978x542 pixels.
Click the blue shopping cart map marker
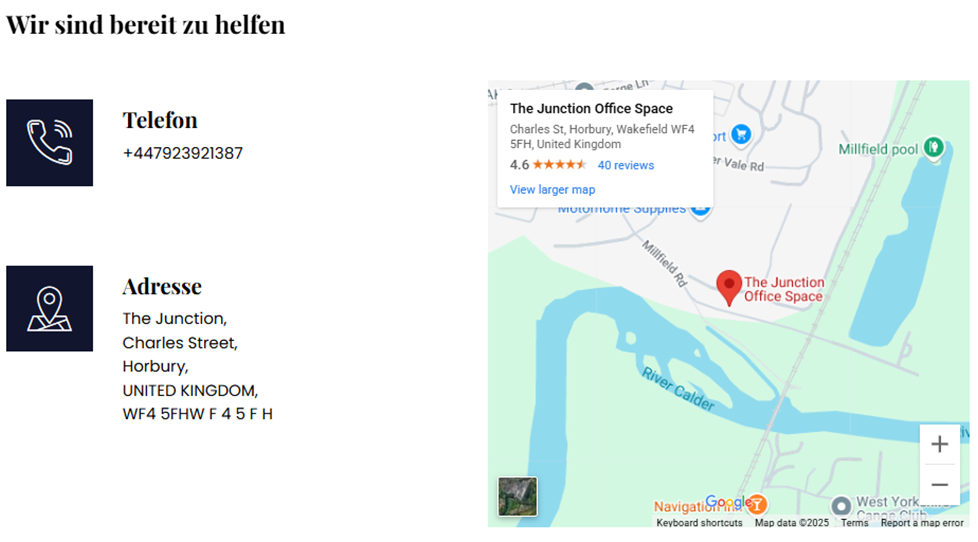coord(741,134)
